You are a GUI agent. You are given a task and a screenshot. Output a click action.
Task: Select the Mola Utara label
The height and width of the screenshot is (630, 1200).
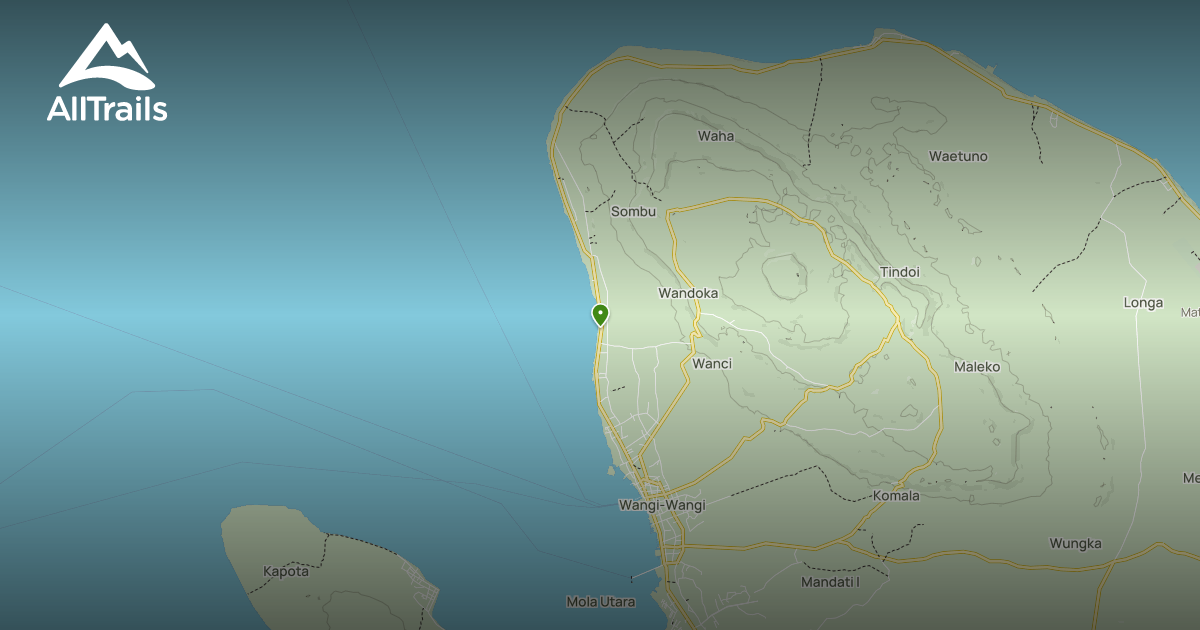pos(601,602)
